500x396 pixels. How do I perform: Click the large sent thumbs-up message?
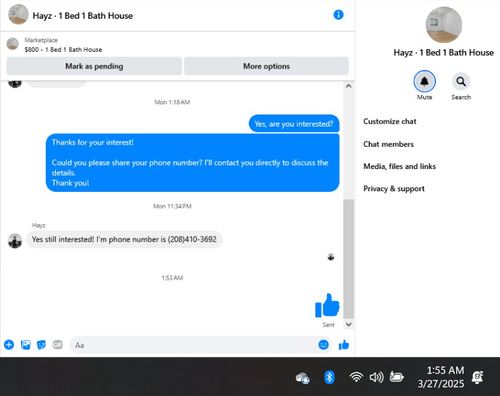click(x=327, y=305)
